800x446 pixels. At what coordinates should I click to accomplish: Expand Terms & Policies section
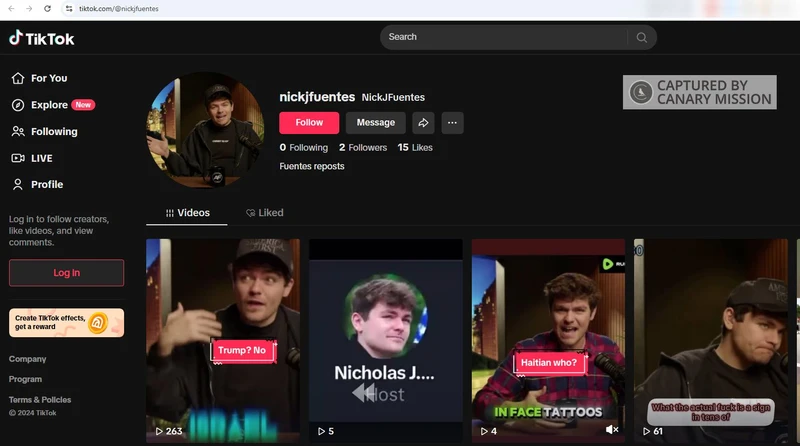coord(40,400)
